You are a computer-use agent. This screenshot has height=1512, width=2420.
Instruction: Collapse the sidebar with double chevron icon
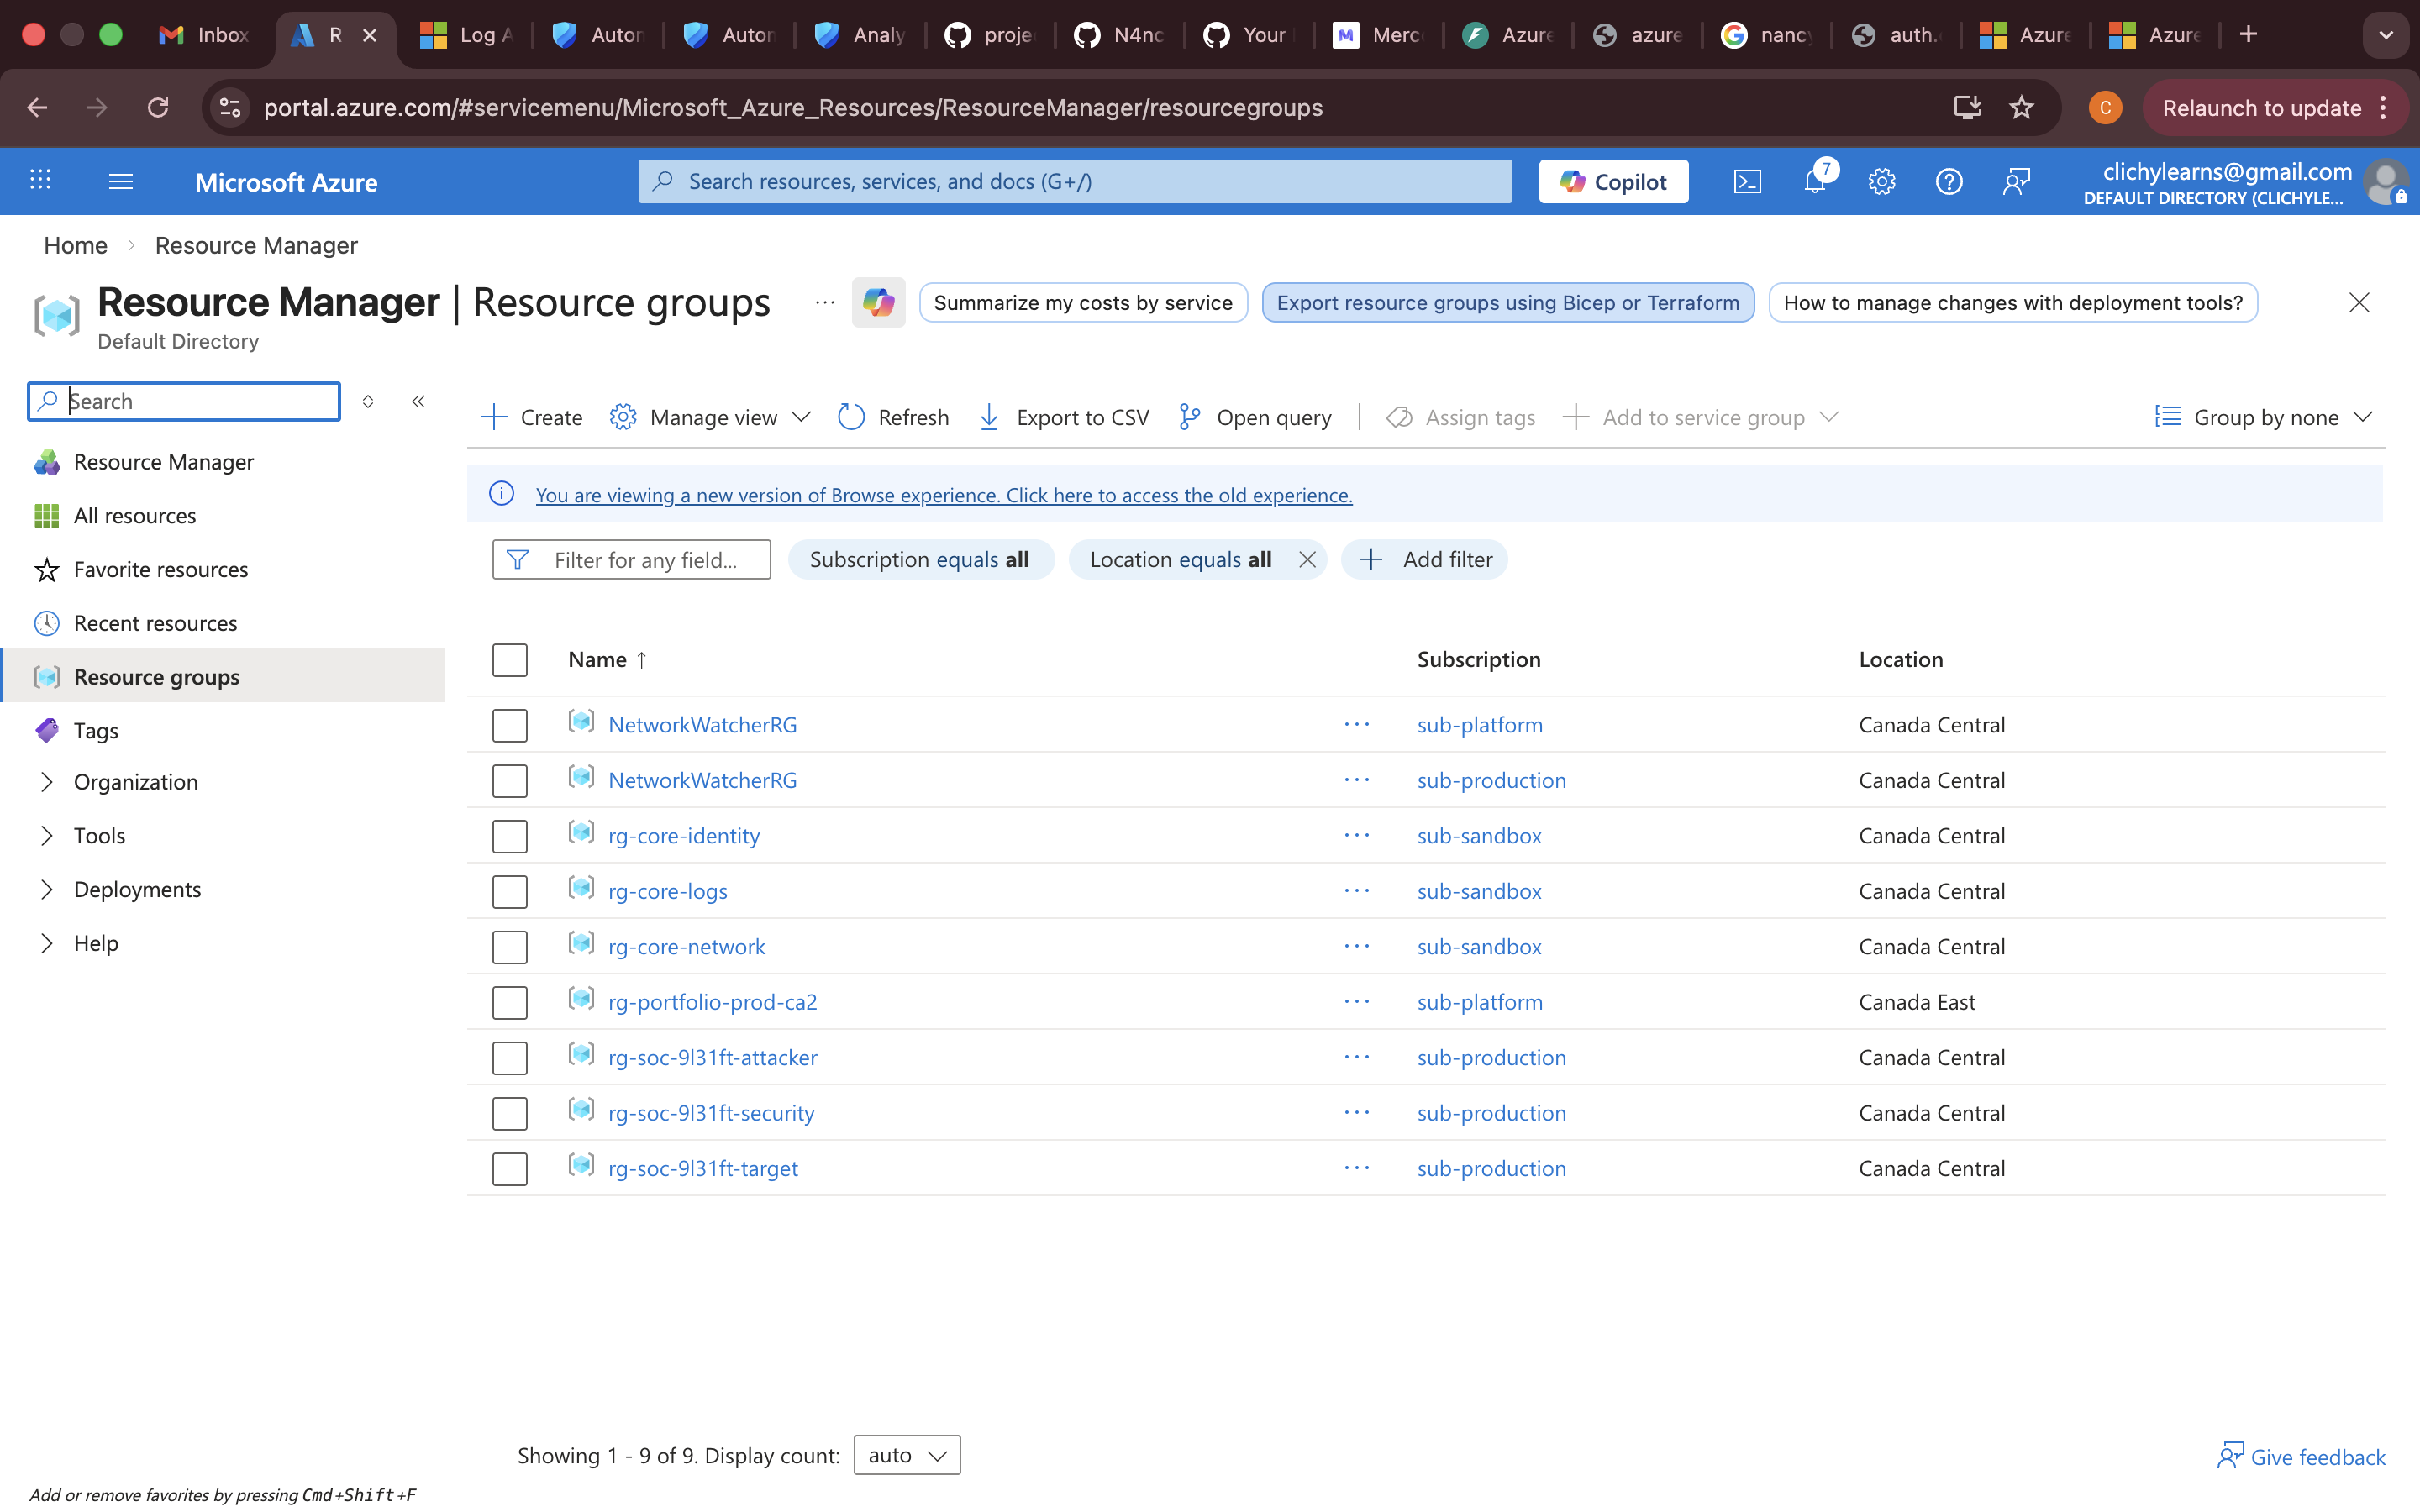pyautogui.click(x=418, y=401)
